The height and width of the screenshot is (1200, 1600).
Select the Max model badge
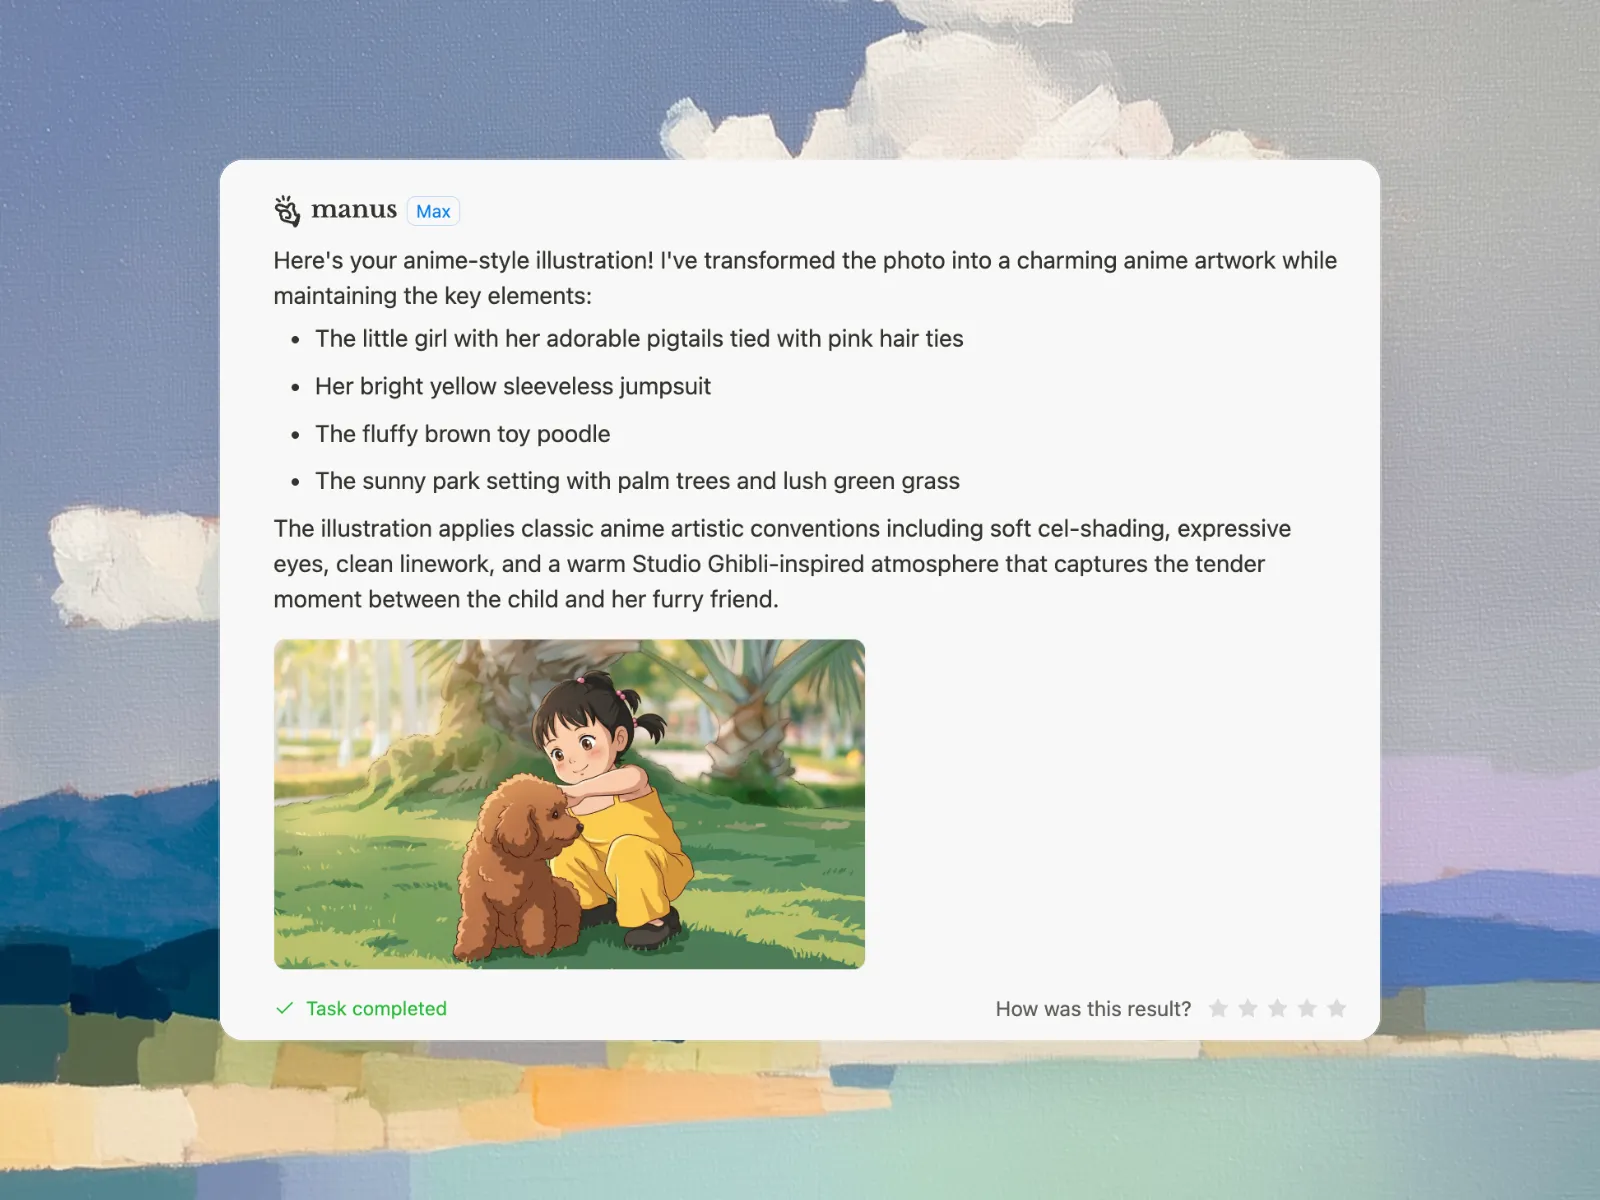click(433, 211)
